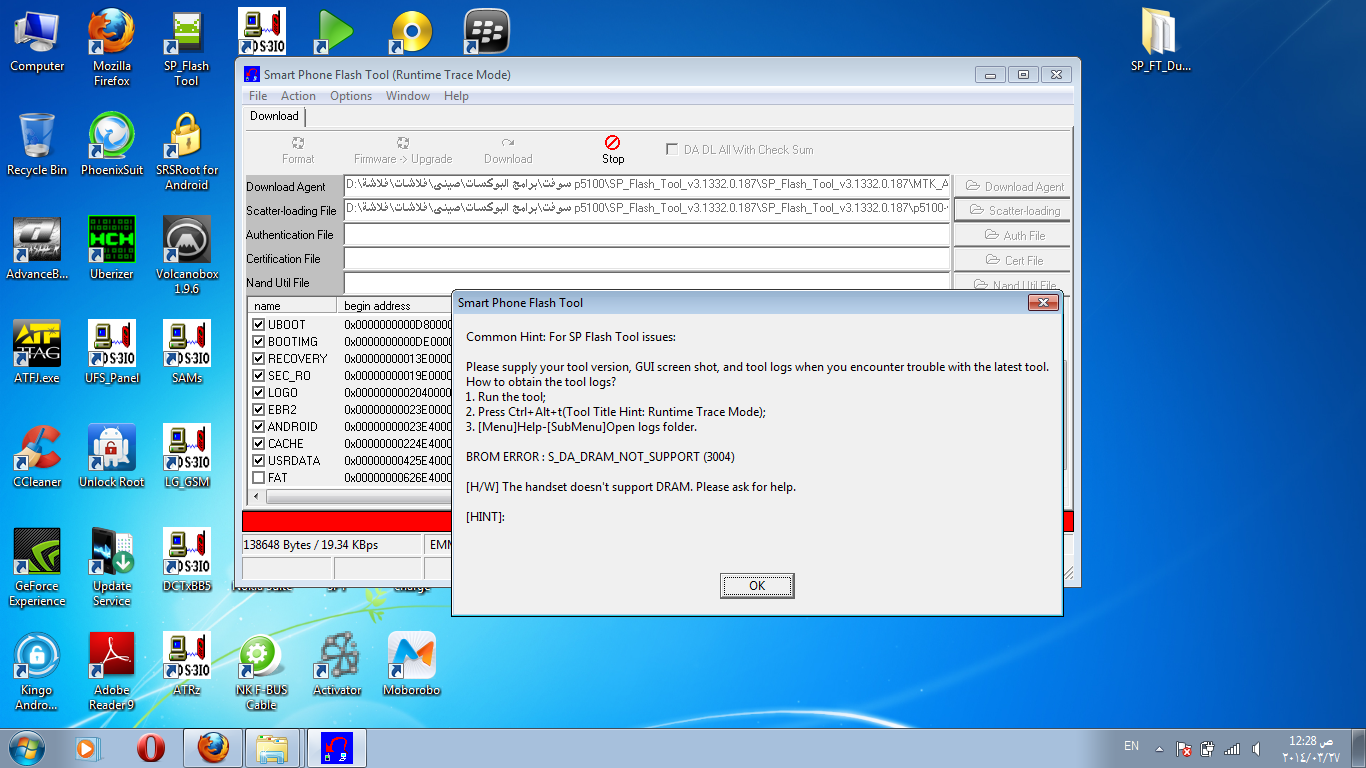
Task: Open the Help menu
Action: (456, 96)
